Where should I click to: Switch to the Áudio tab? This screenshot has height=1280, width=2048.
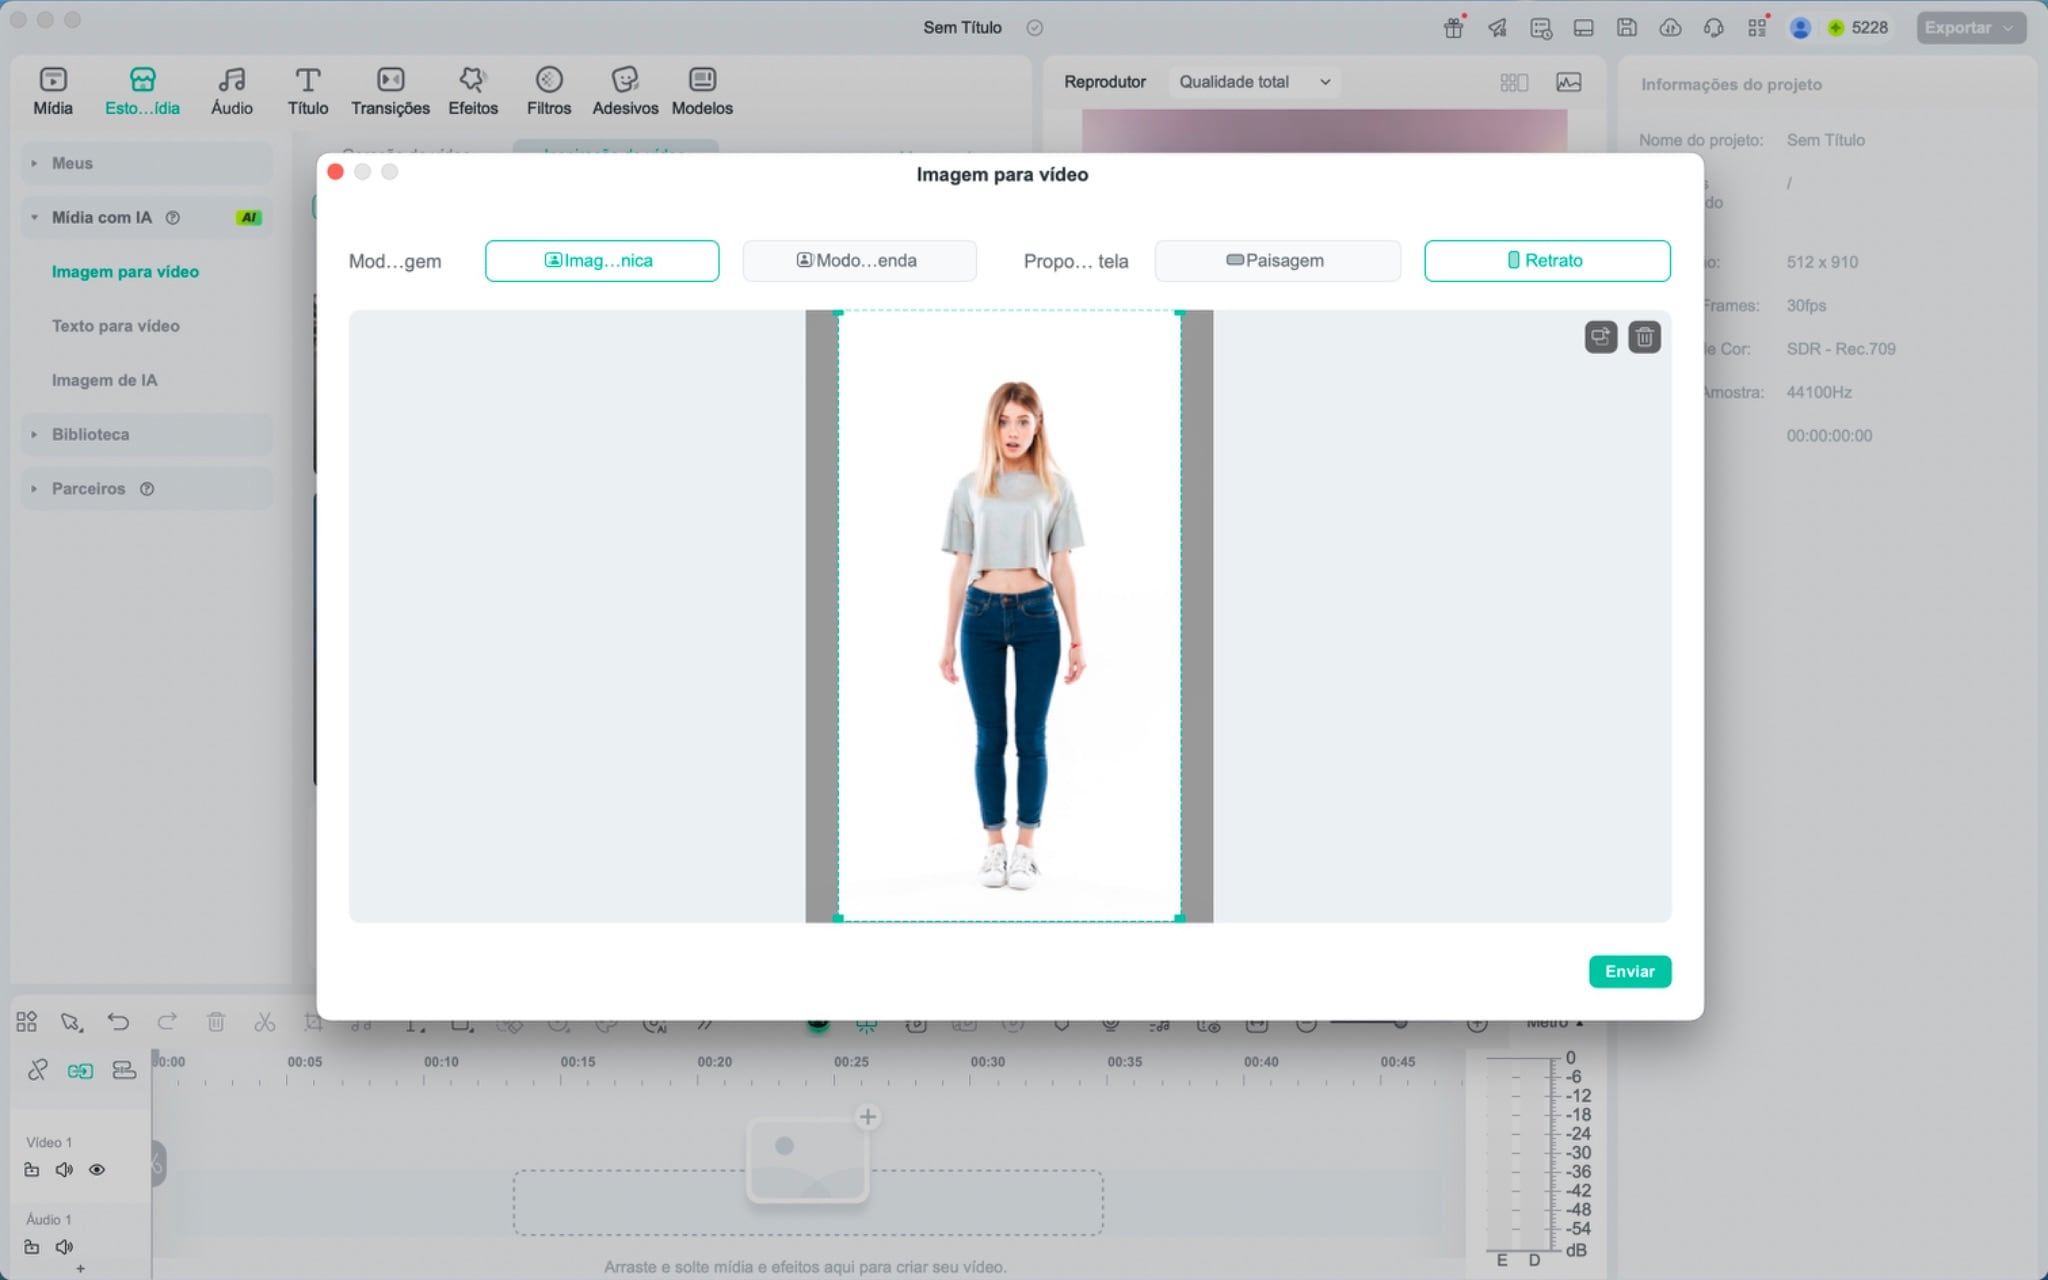point(232,91)
